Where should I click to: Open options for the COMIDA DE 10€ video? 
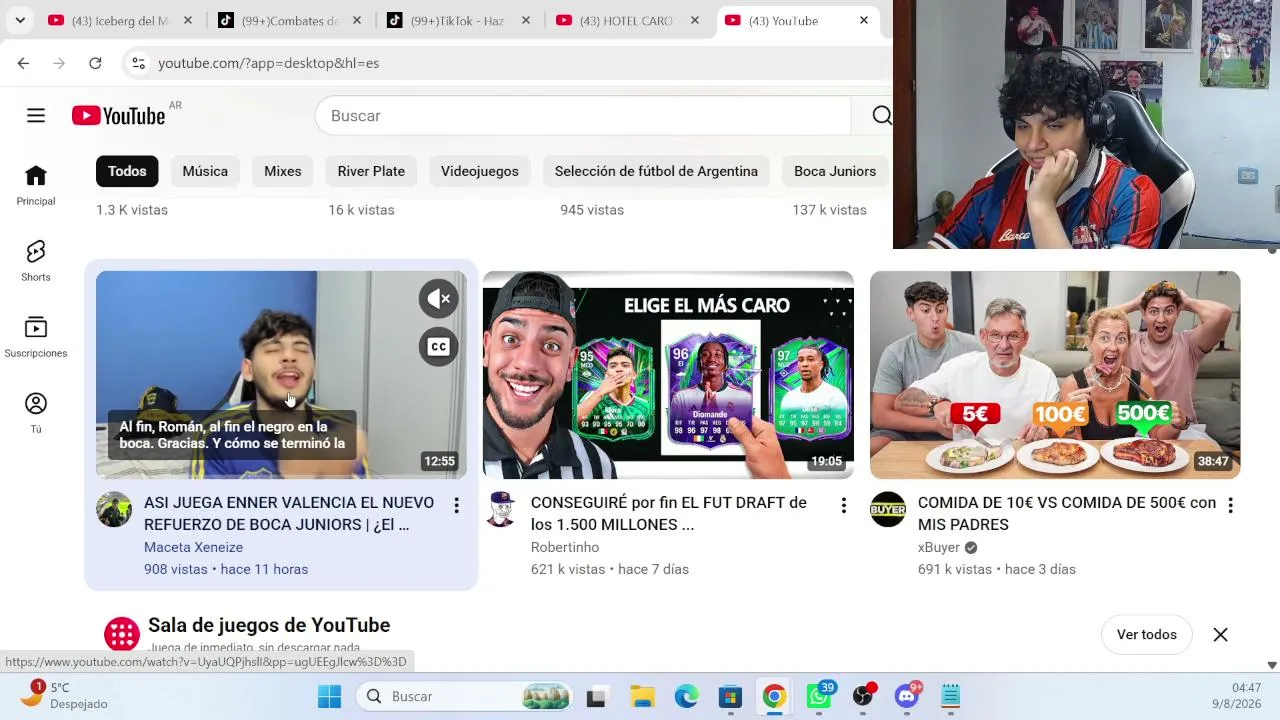click(x=1231, y=506)
